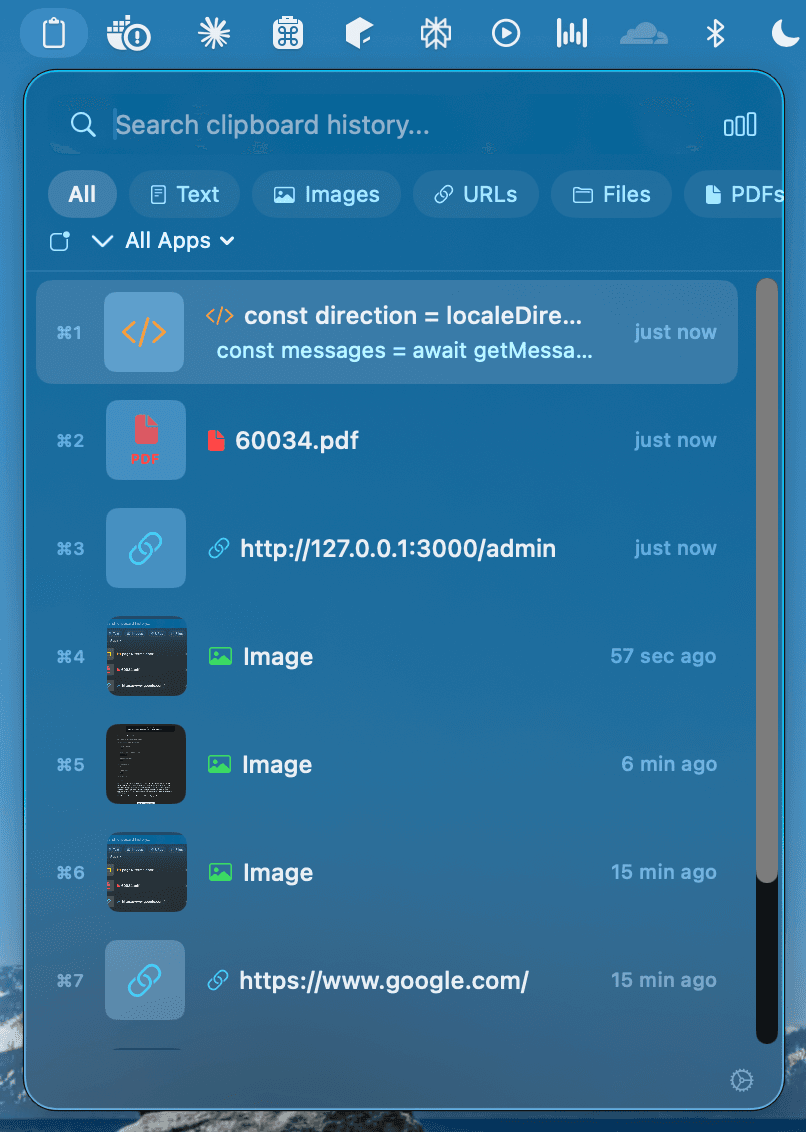Open the https://www.google.com/ clipboard entry
Screen dimensions: 806x1132
pos(384,980)
